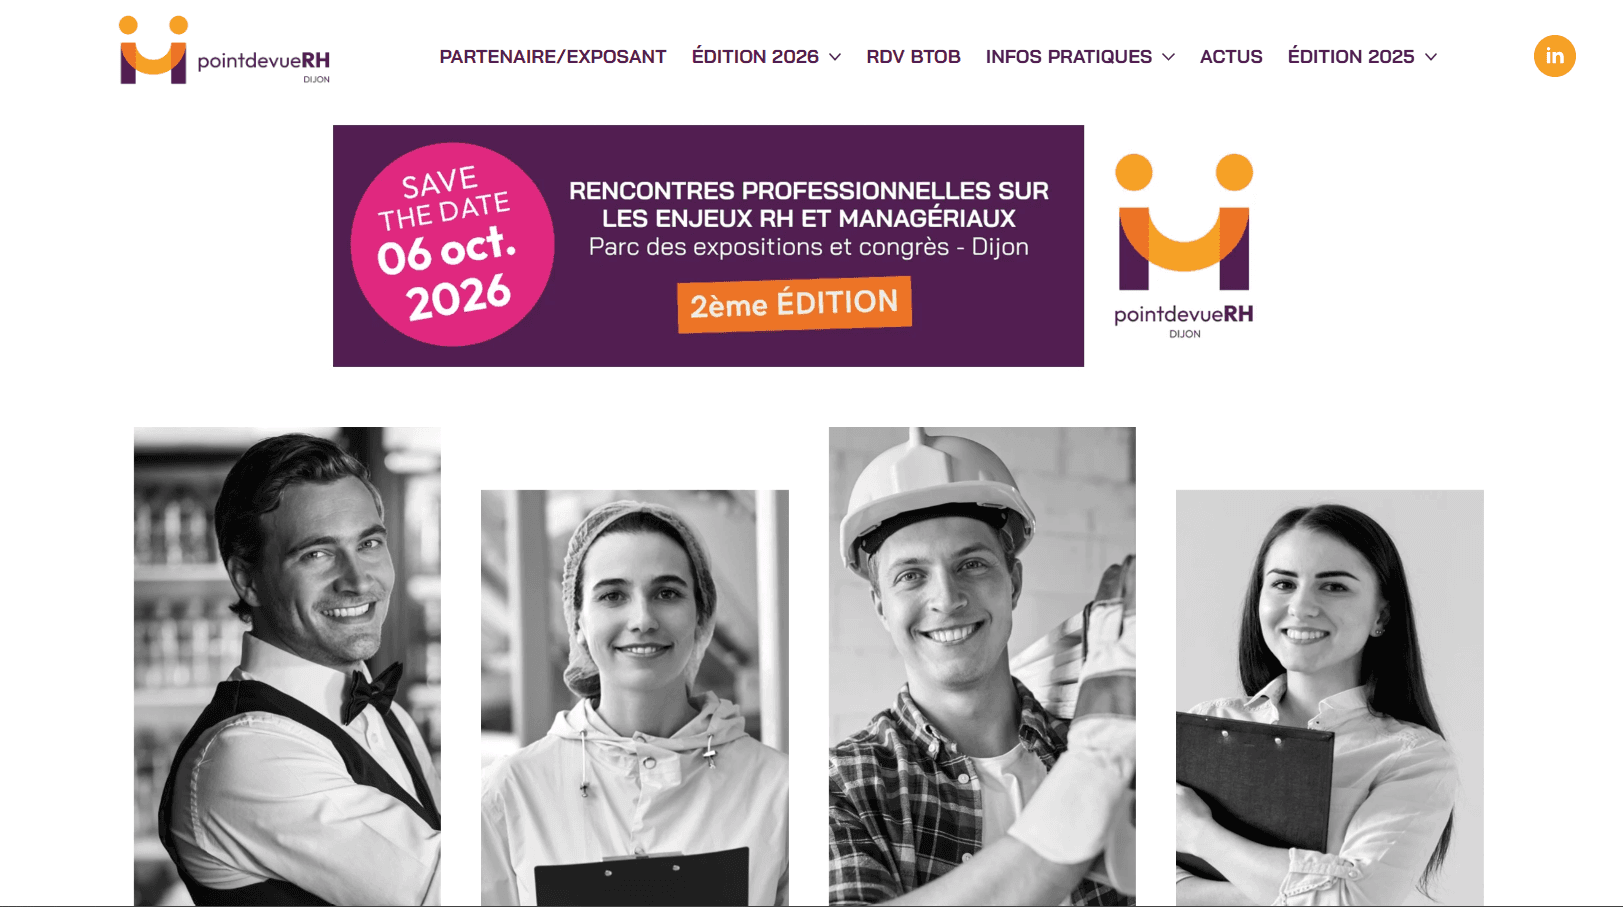
Task: Click the Parc des expositions Dijon text
Action: (x=808, y=247)
